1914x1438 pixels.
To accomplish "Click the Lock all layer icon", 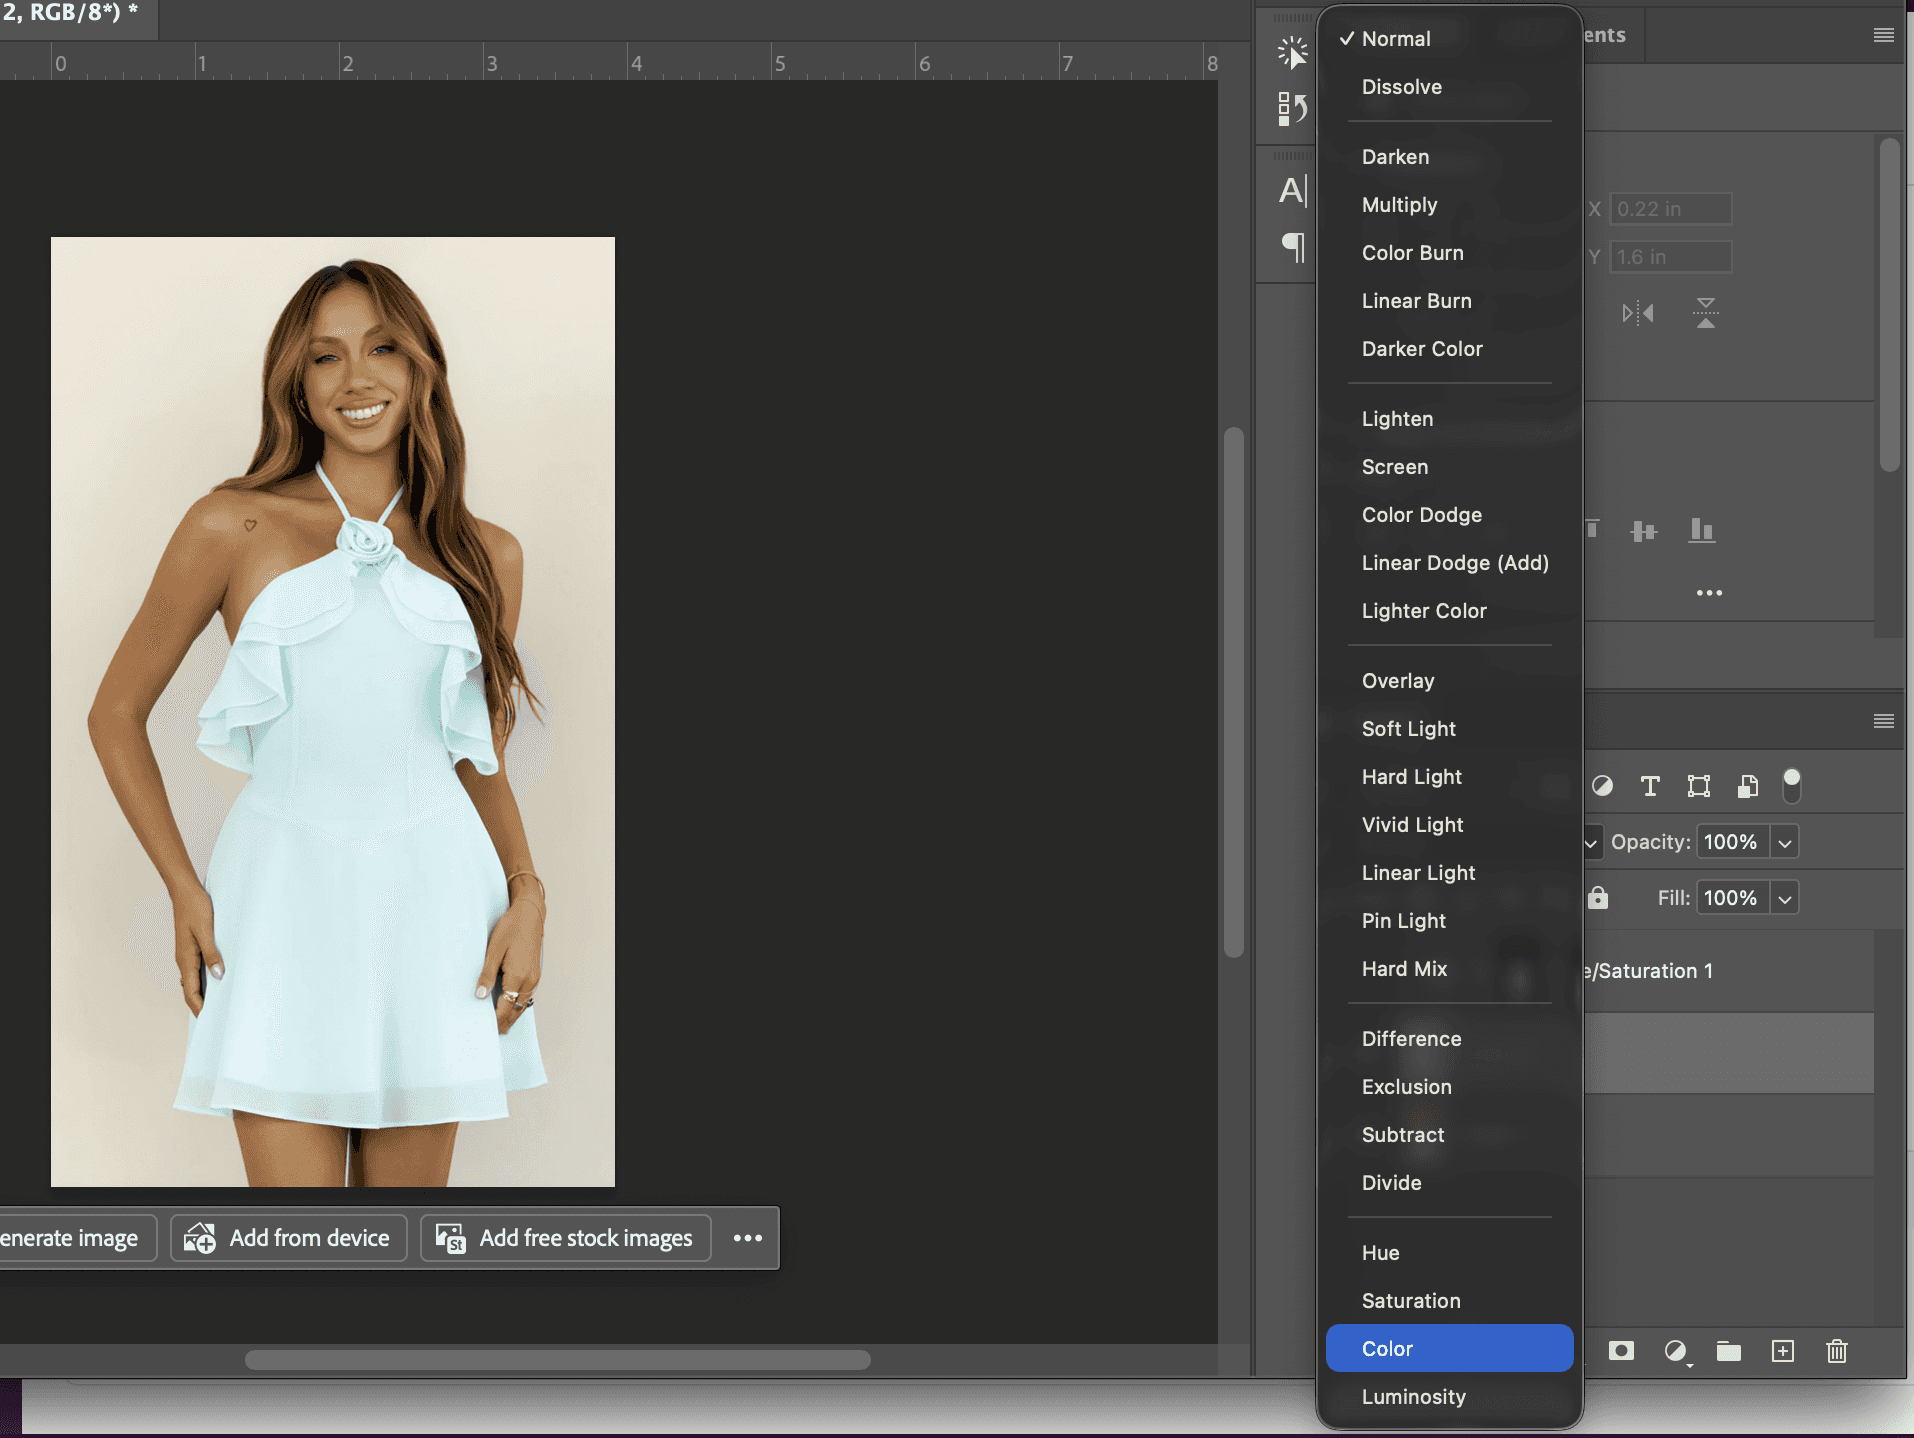I will (x=1598, y=897).
